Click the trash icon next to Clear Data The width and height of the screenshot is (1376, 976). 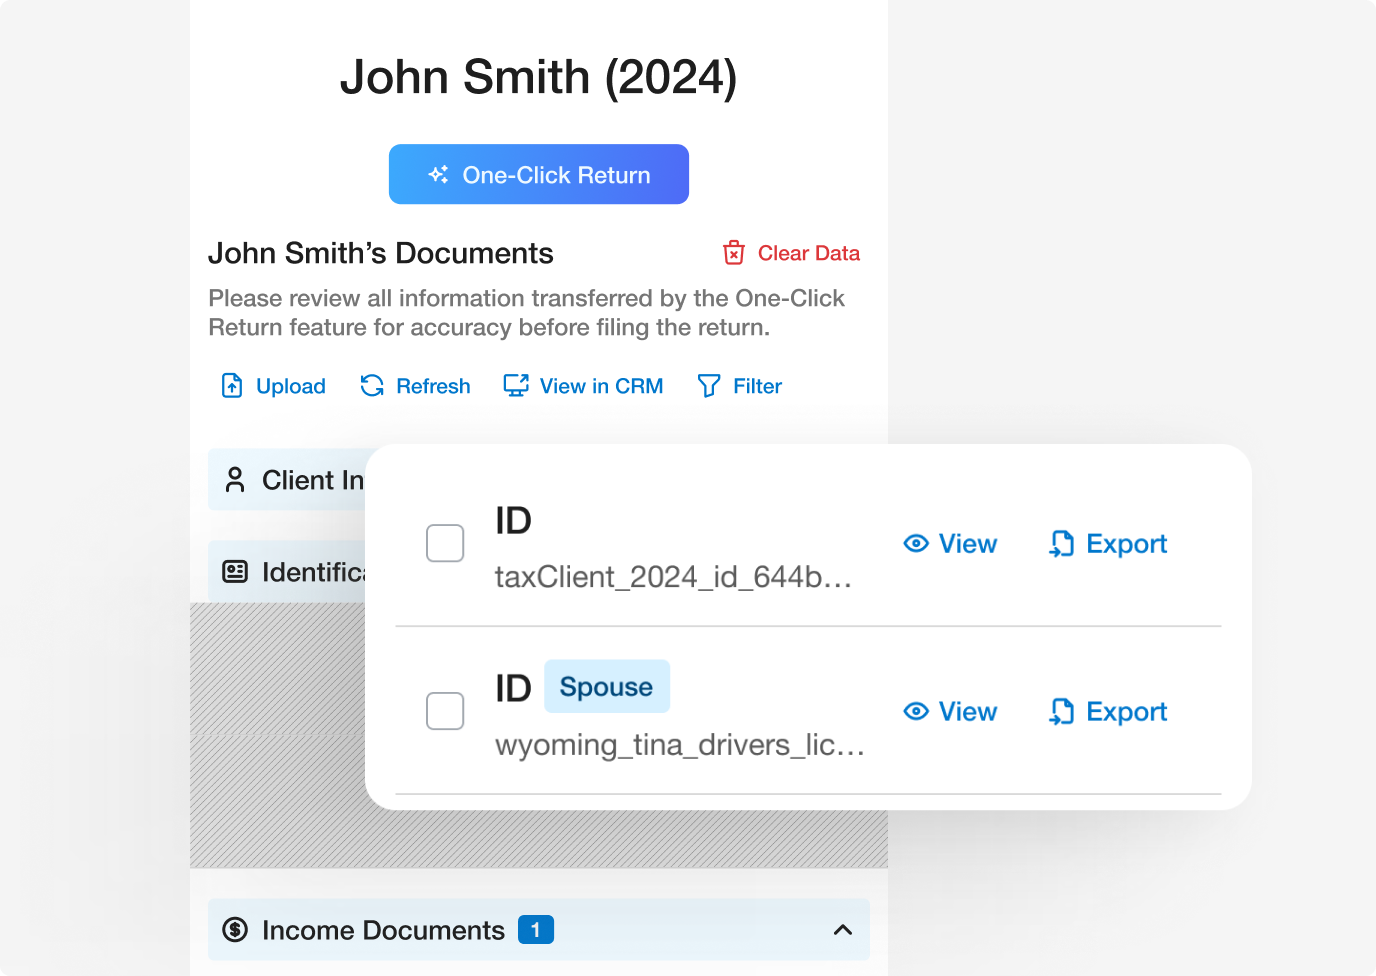734,252
